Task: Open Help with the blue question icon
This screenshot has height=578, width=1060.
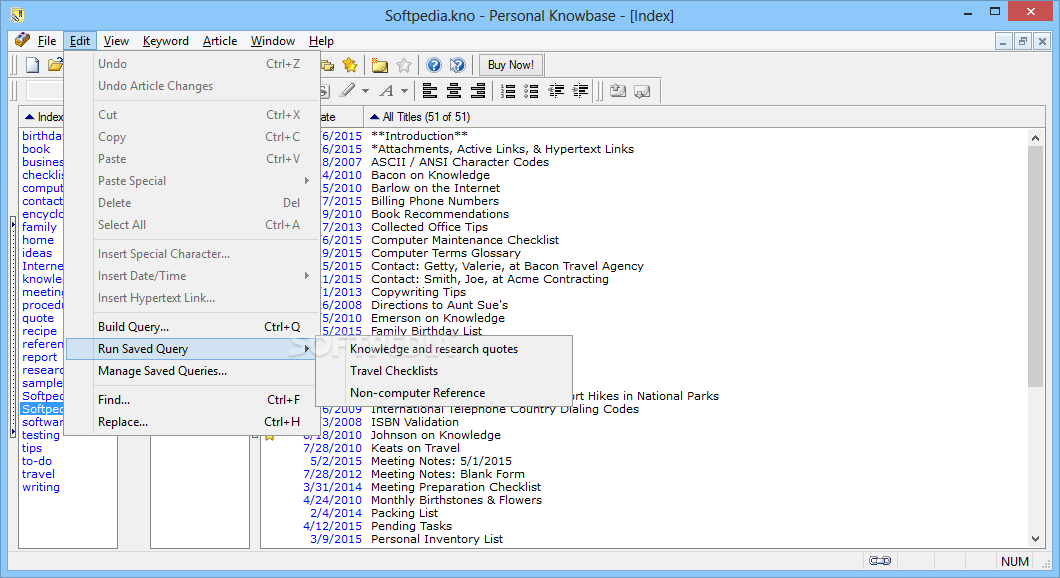Action: click(x=434, y=65)
